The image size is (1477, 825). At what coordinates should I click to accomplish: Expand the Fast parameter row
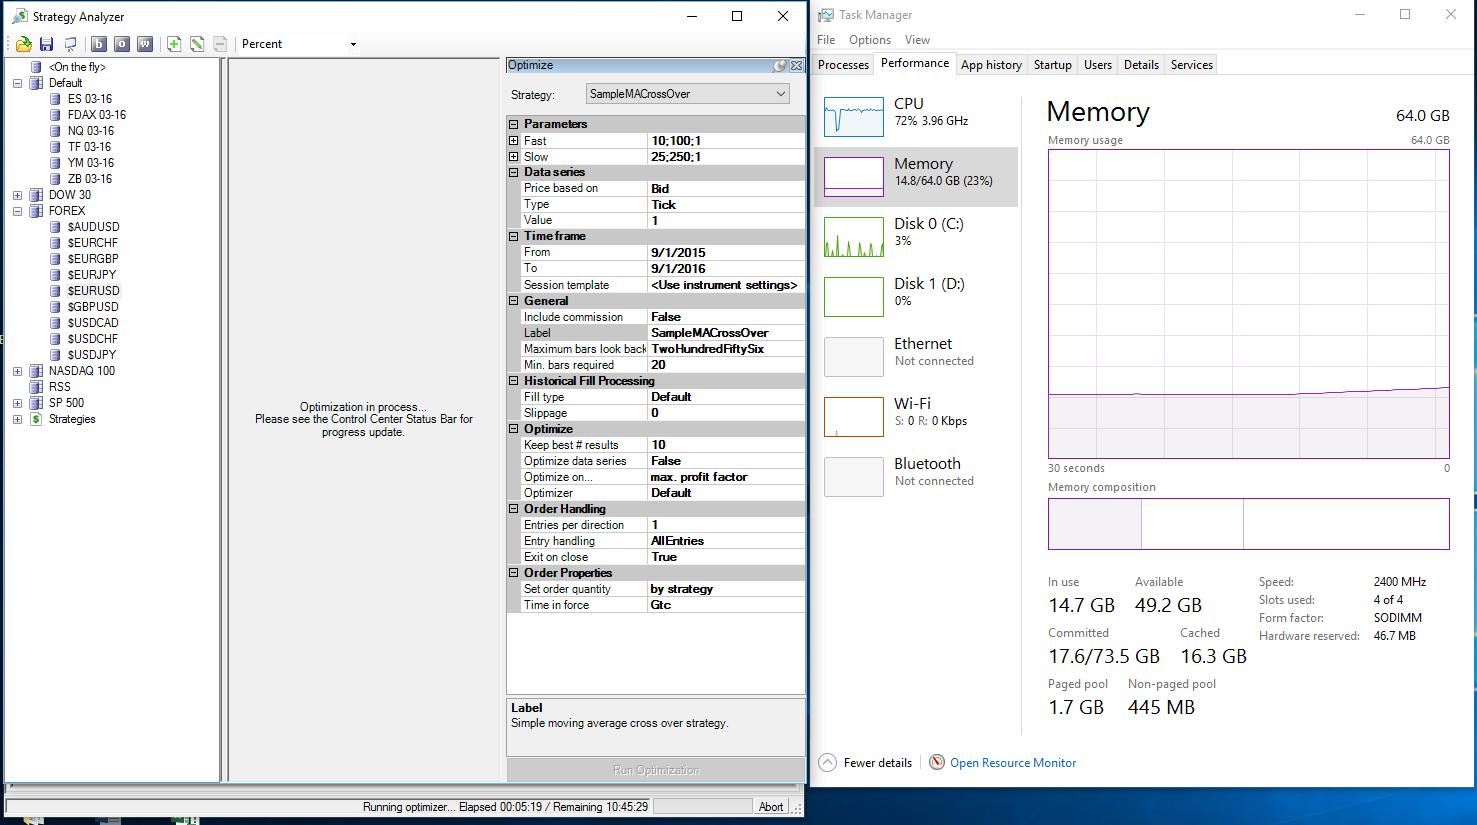pyautogui.click(x=514, y=141)
